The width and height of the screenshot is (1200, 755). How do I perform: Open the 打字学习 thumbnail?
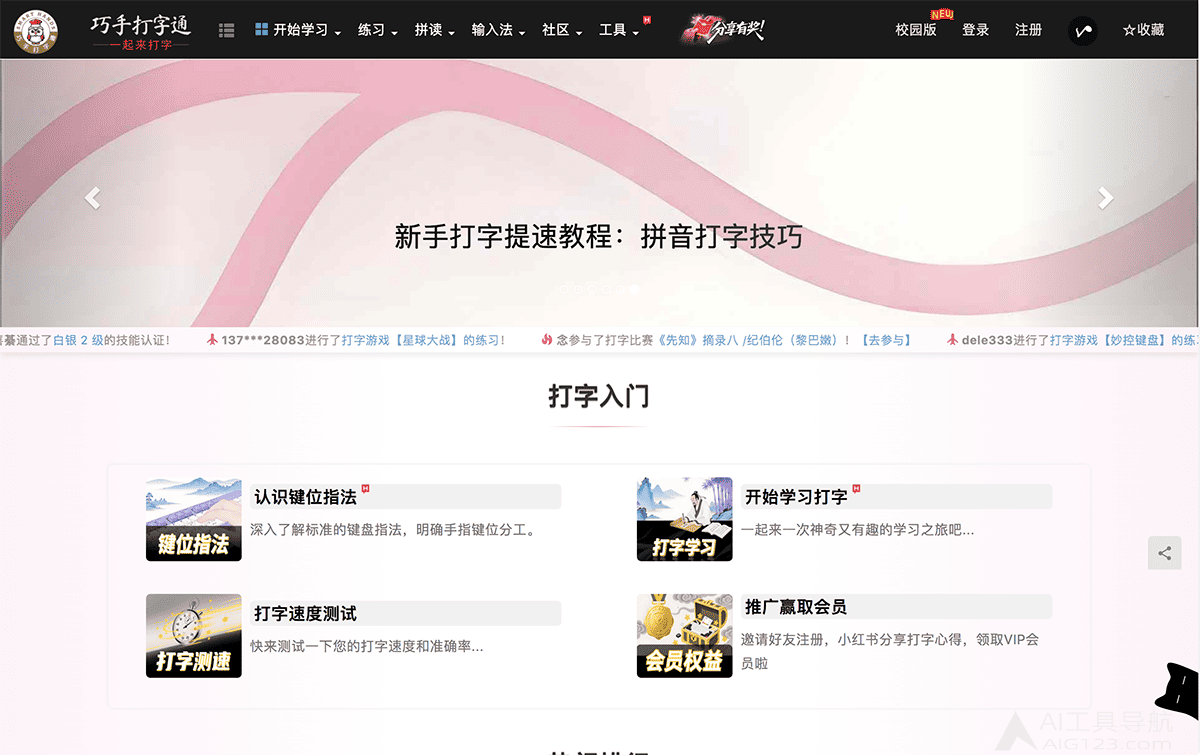tap(685, 519)
